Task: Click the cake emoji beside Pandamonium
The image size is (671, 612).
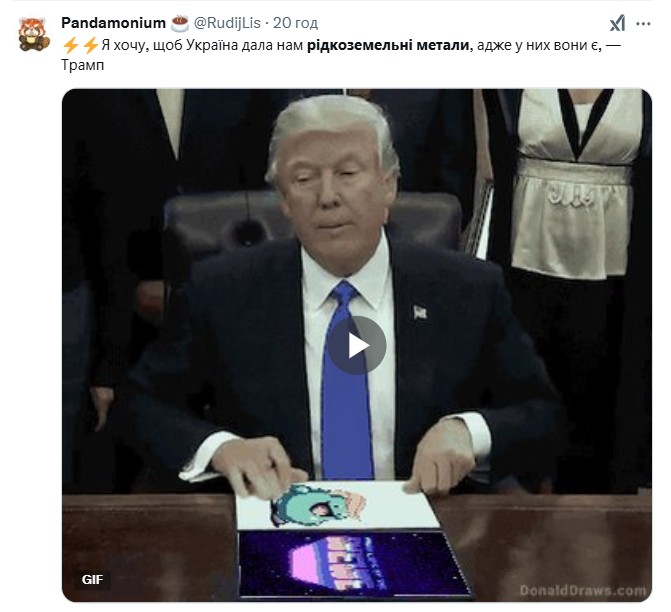Action: point(180,23)
